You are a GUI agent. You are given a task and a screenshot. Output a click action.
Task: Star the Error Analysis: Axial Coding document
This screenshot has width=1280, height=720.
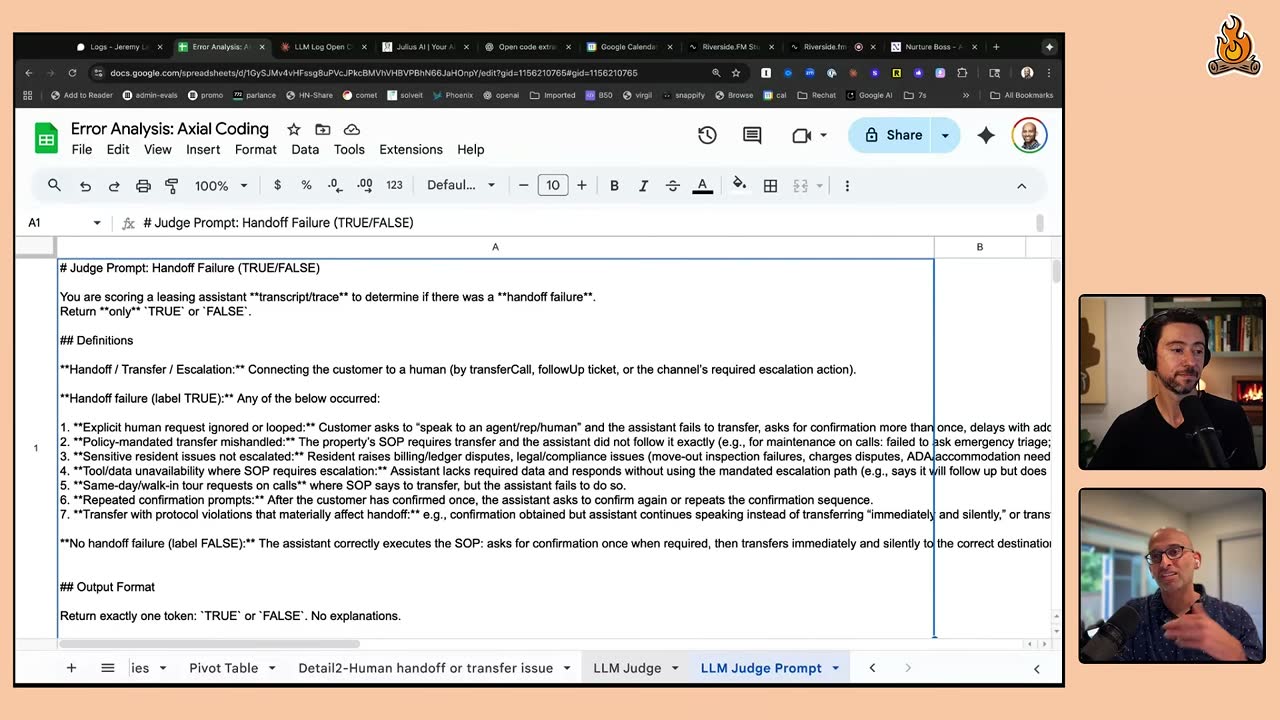click(294, 129)
